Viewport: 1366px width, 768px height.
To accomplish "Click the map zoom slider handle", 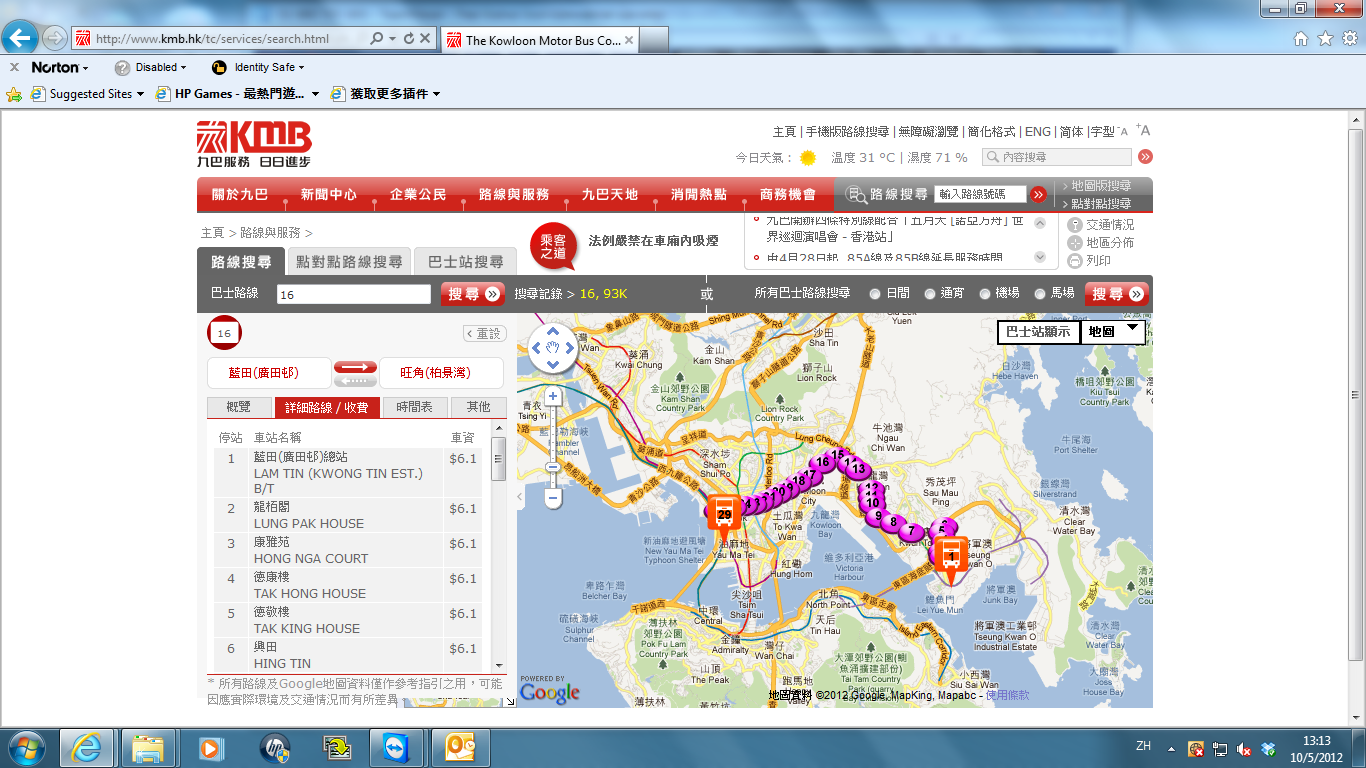I will click(553, 467).
